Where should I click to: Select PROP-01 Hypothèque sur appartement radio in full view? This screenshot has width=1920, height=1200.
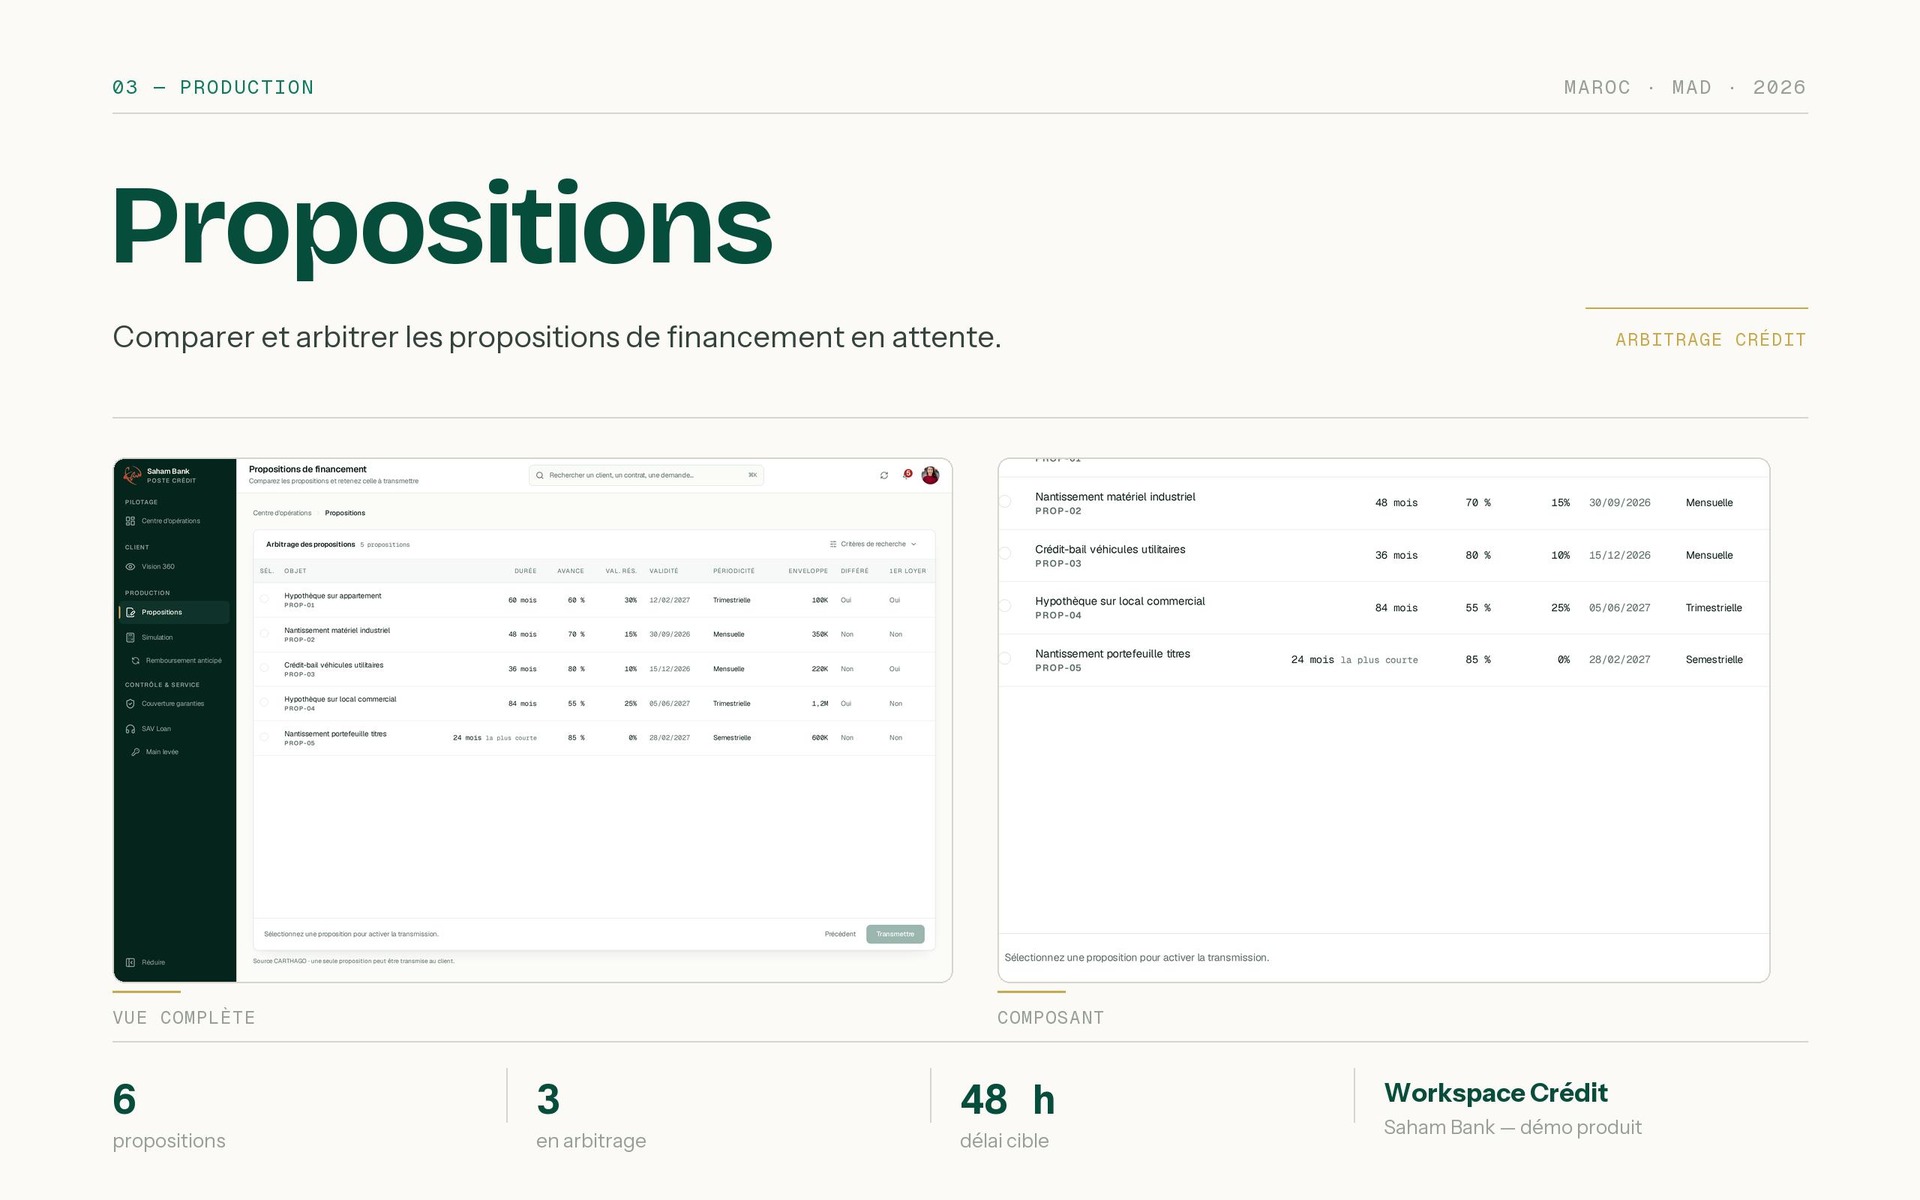[265, 599]
